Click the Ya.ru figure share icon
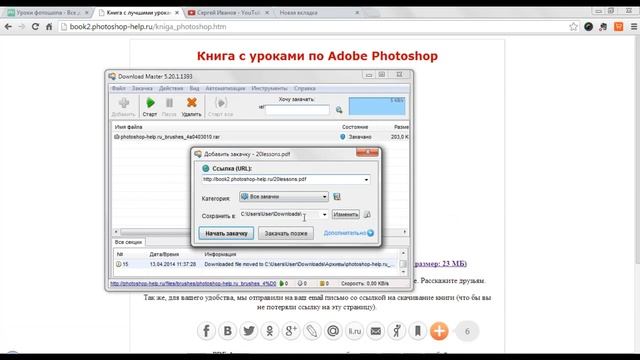Screen dimensions: 640x360 pos(397,331)
